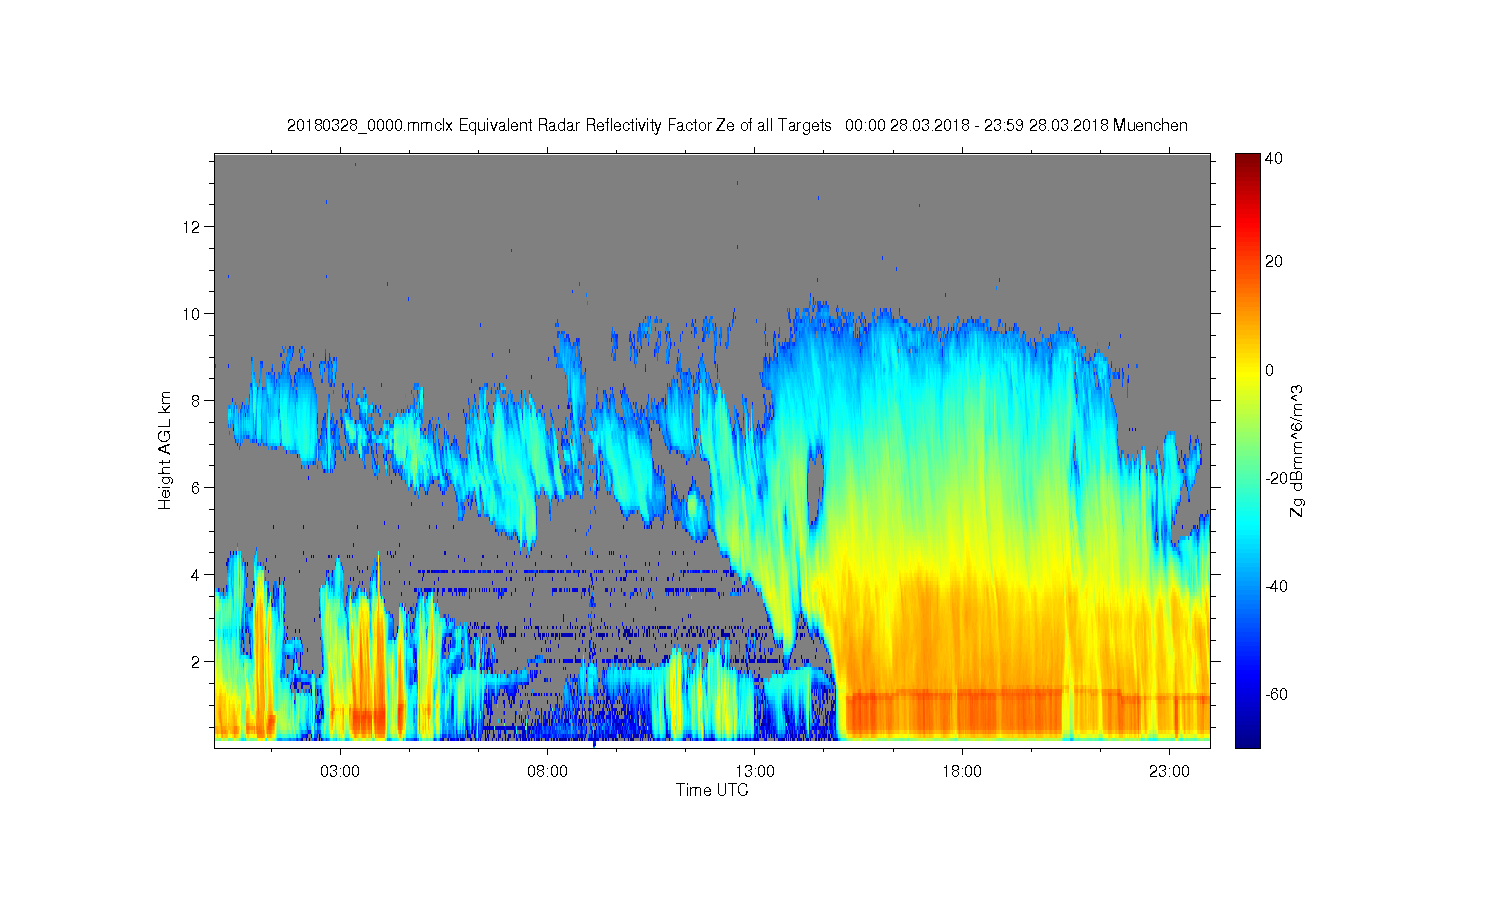
Task: Click the height tick label 6
Action: (x=197, y=487)
